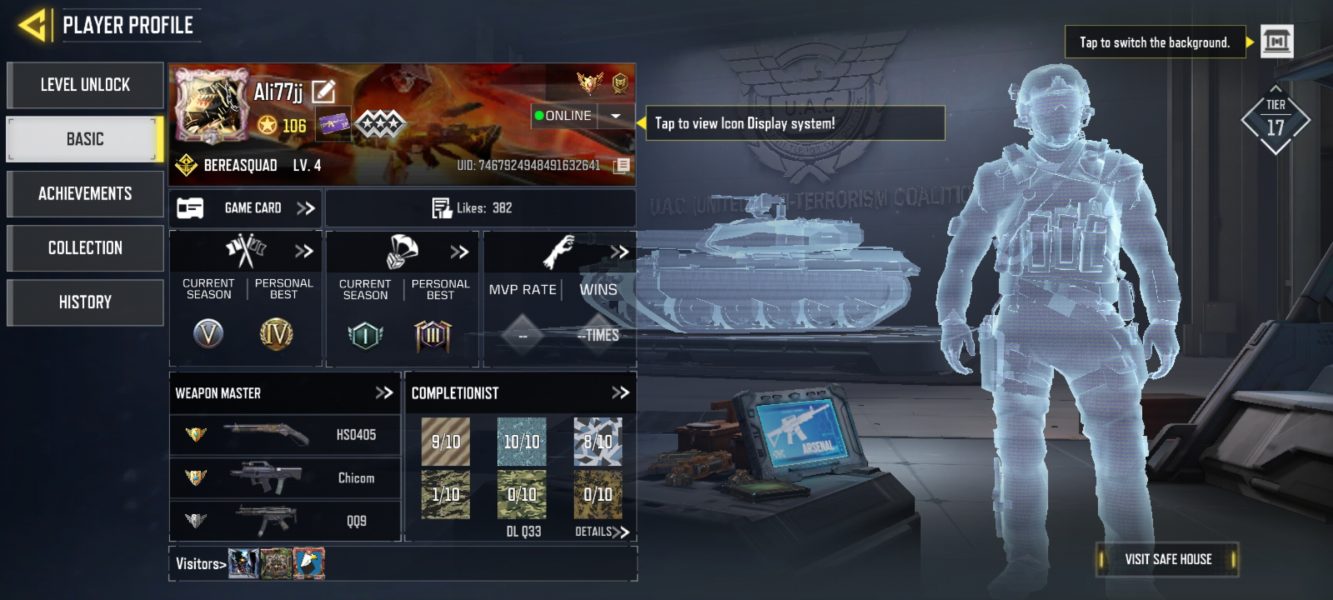
Task: Open the Game Card button
Action: point(245,208)
